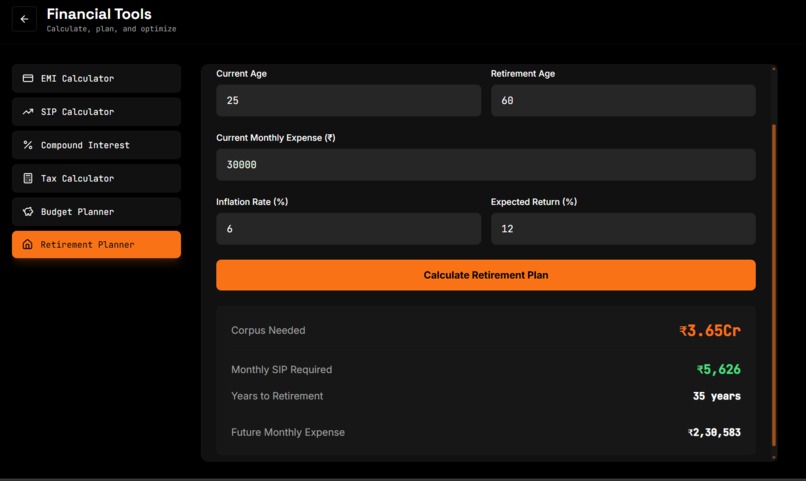This screenshot has height=481, width=806.
Task: Click the orange vertical scrollbar
Action: 774,285
